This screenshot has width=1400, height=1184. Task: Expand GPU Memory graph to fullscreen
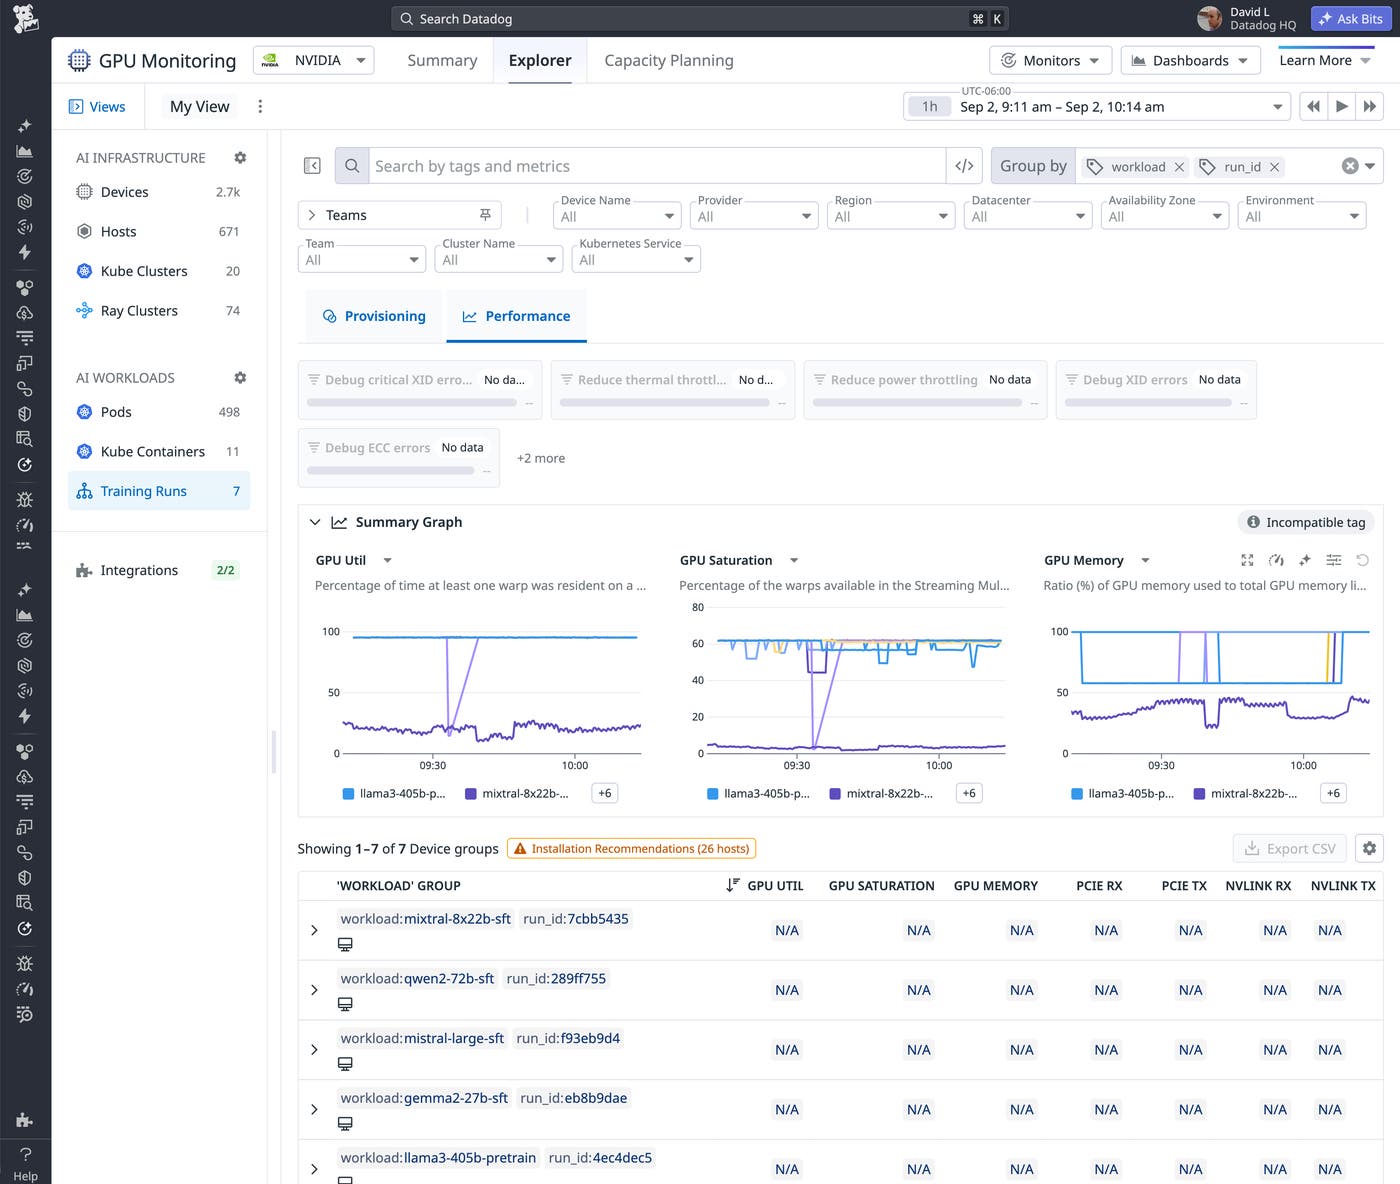[x=1247, y=561]
